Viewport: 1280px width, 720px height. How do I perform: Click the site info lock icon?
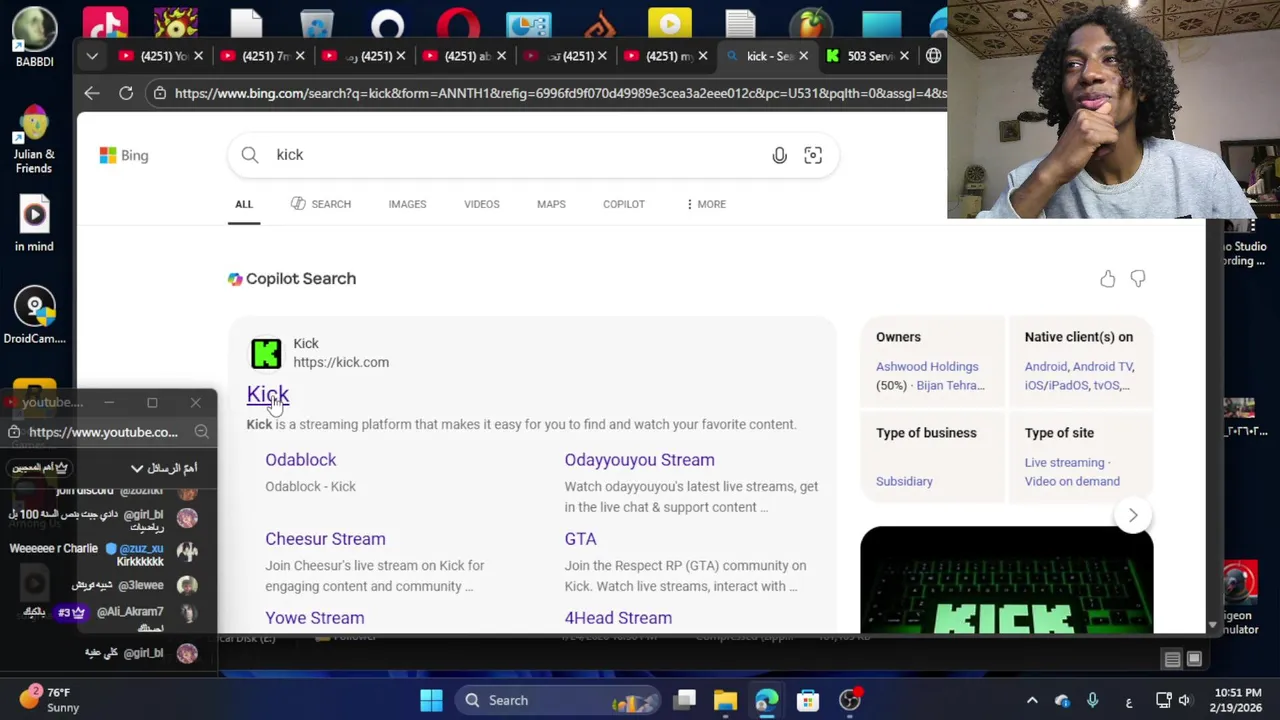[x=159, y=93]
